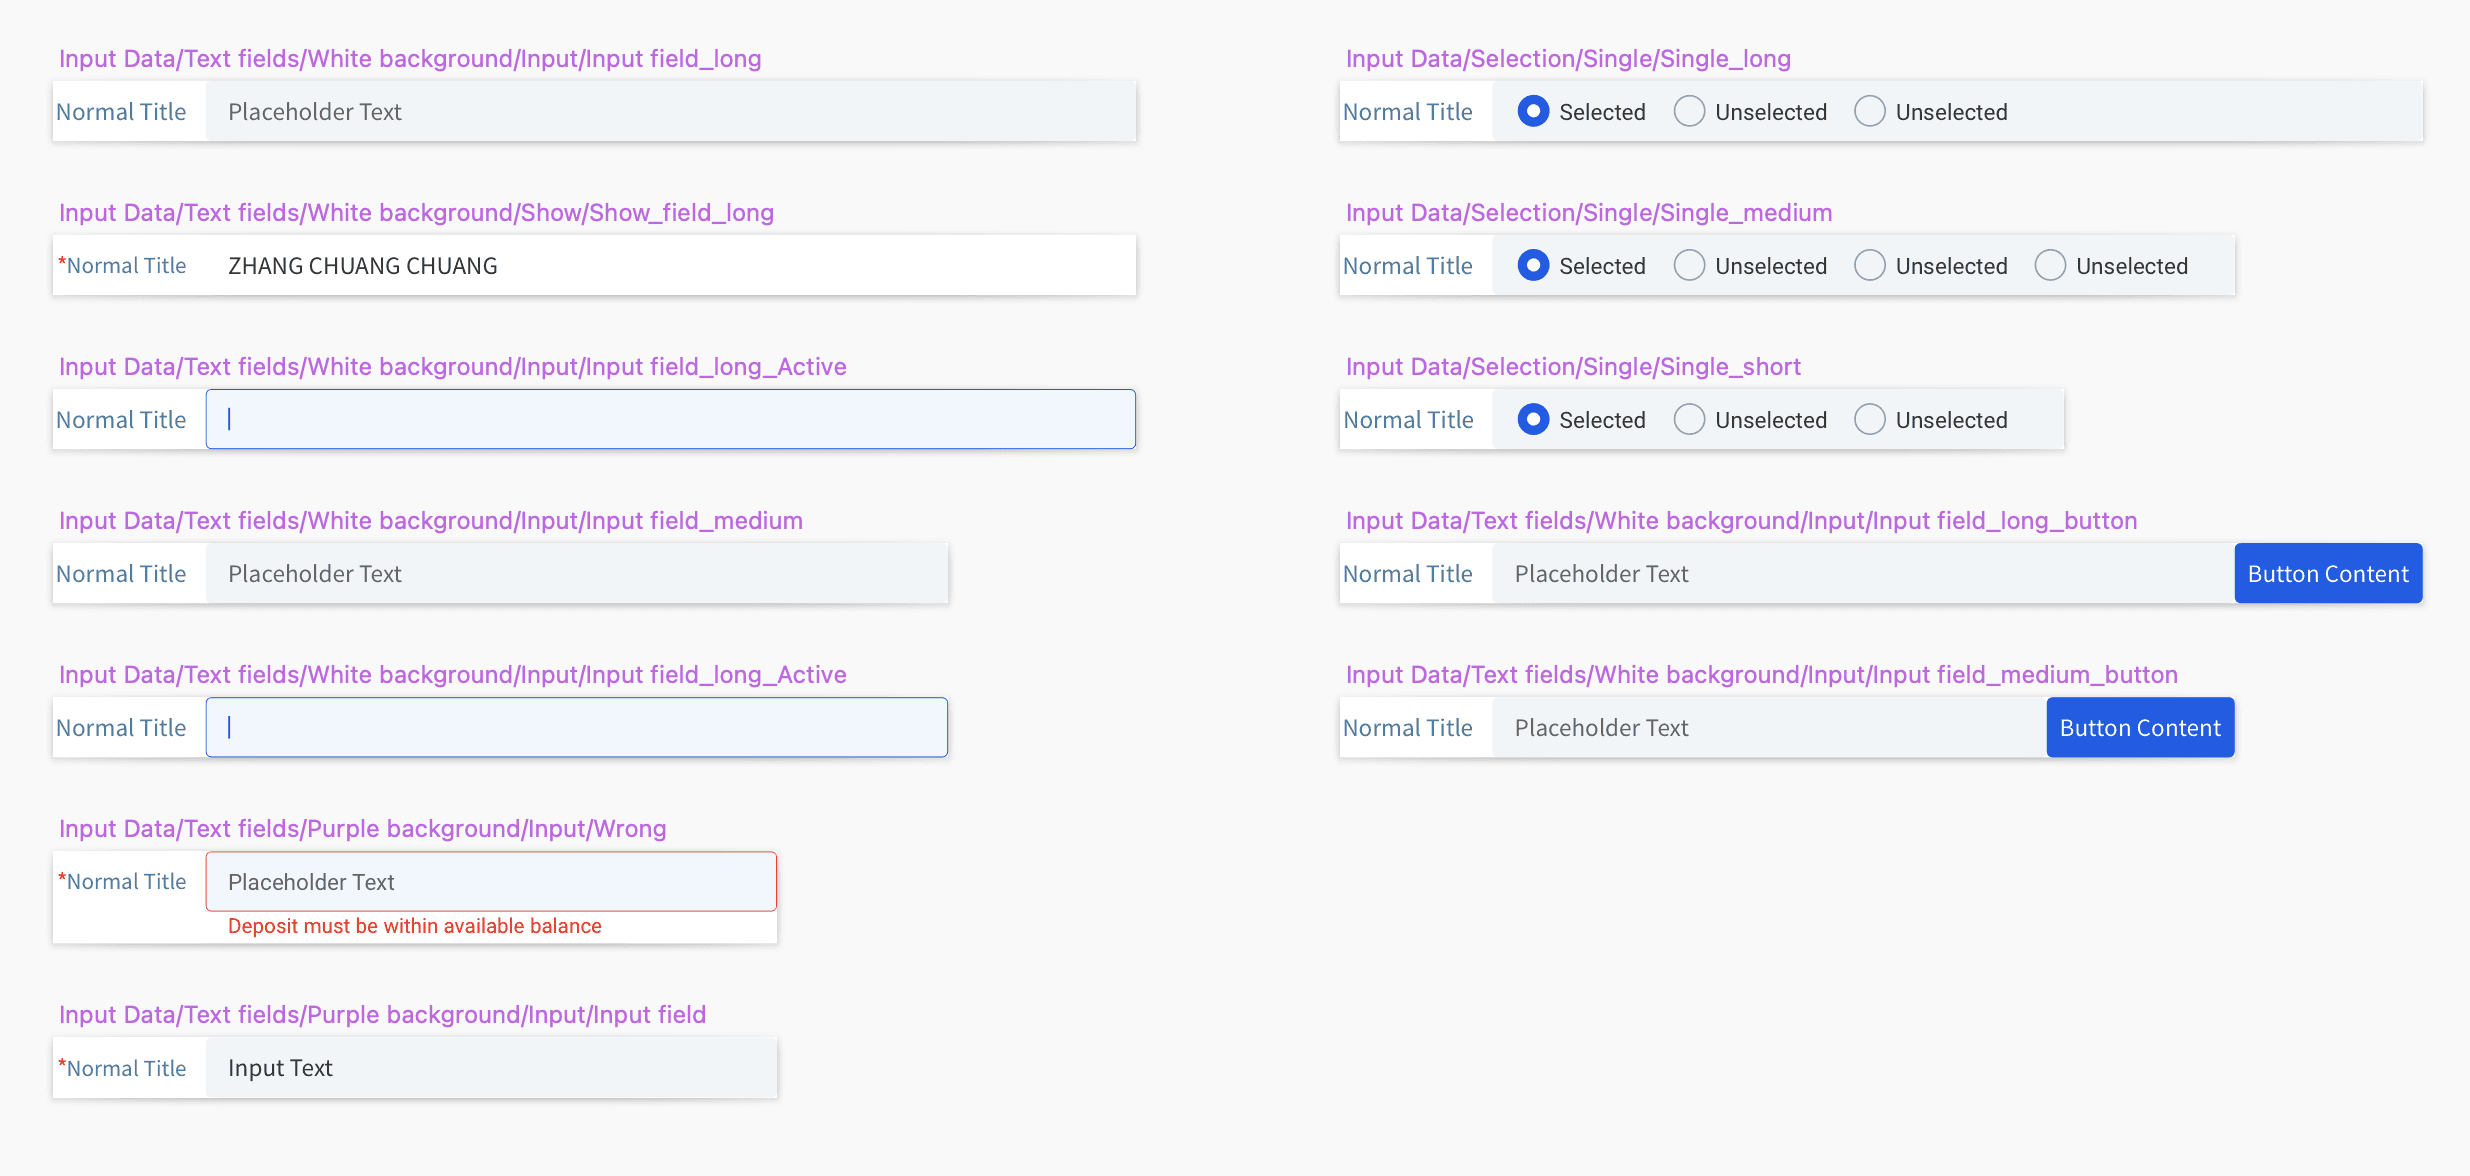Focus placeholder field beside long Button Content
This screenshot has height=1176, width=2470.
(1864, 573)
